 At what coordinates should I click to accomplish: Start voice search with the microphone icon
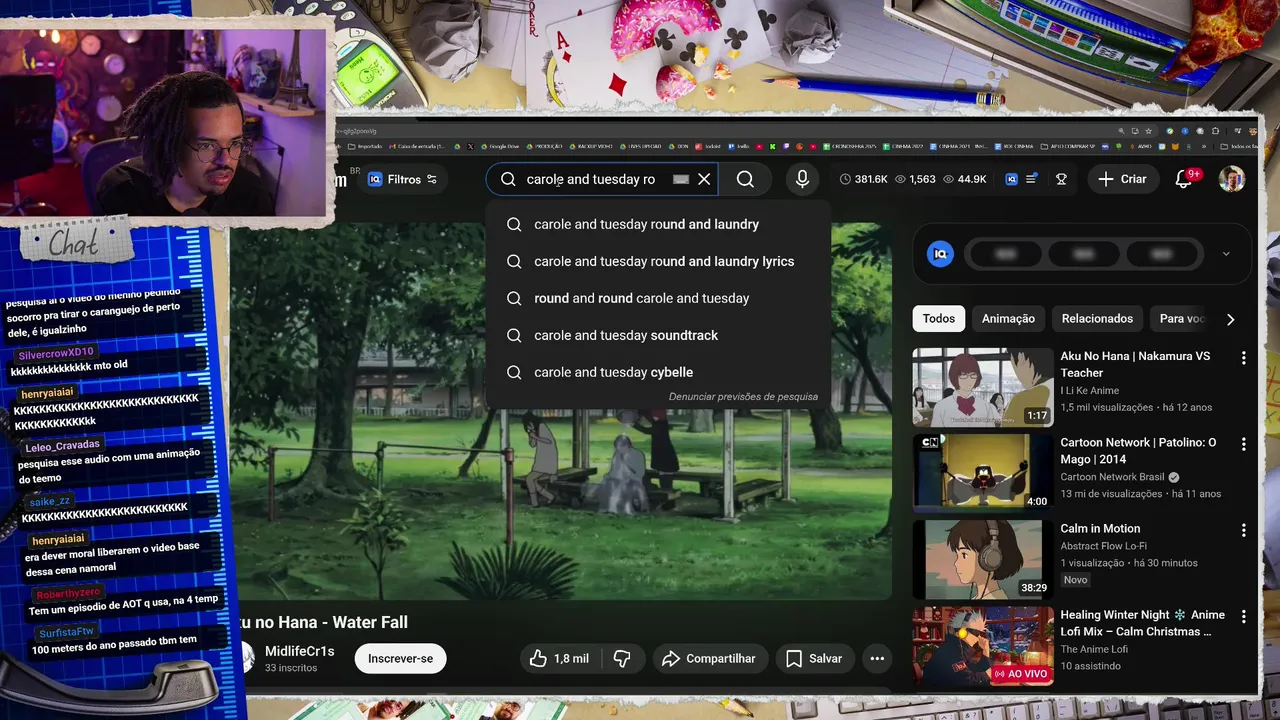pyautogui.click(x=802, y=179)
